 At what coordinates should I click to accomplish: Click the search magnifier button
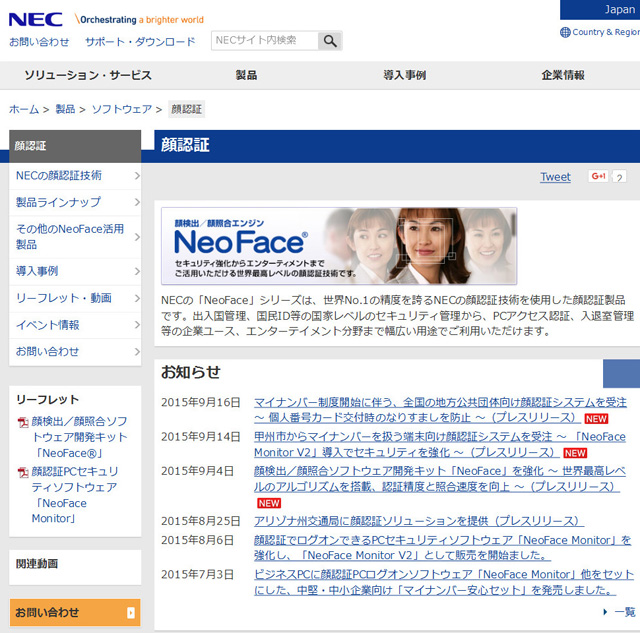(x=330, y=40)
